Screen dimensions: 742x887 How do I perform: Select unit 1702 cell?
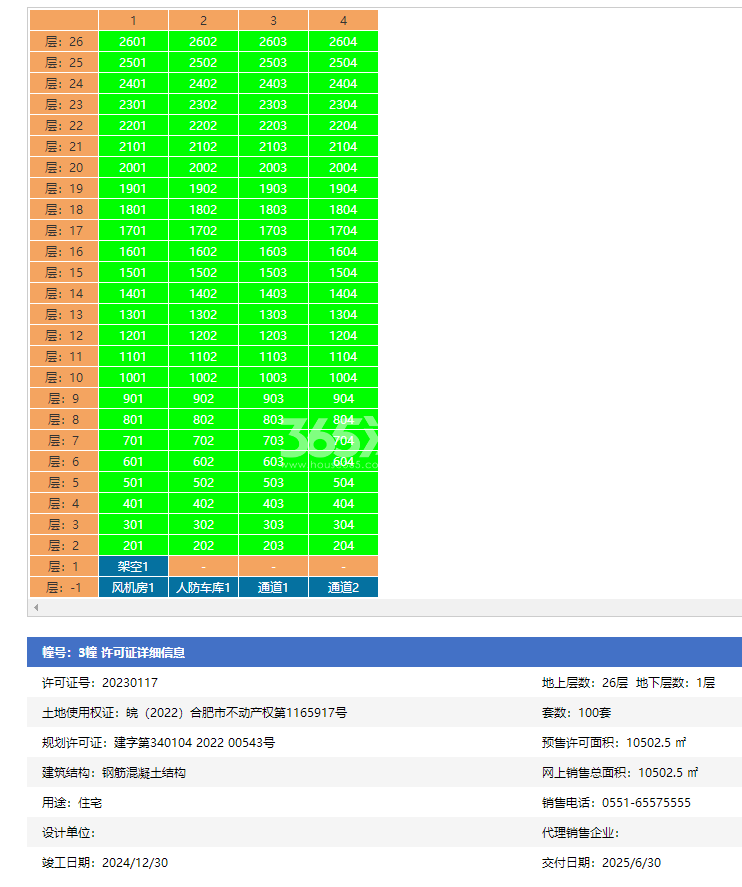click(x=203, y=231)
